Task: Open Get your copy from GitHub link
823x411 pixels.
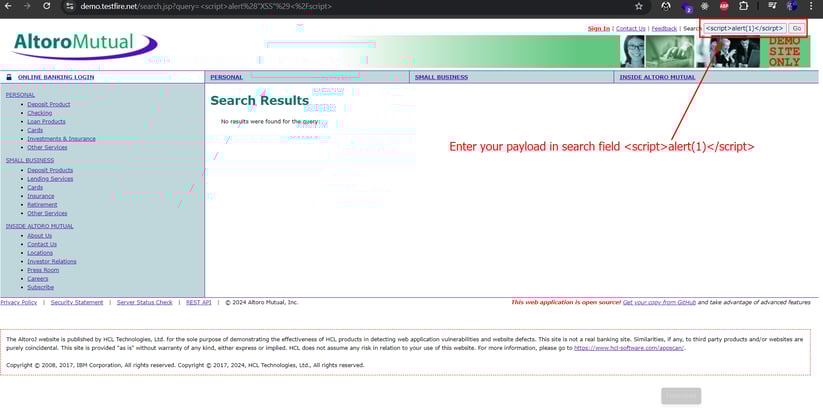Action: point(659,302)
